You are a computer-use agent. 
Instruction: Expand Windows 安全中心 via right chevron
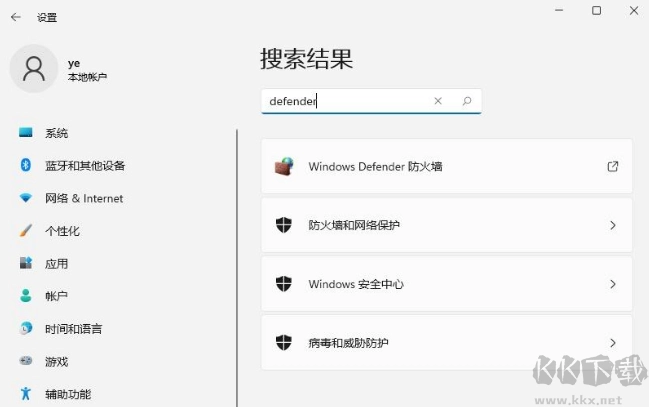click(613, 284)
